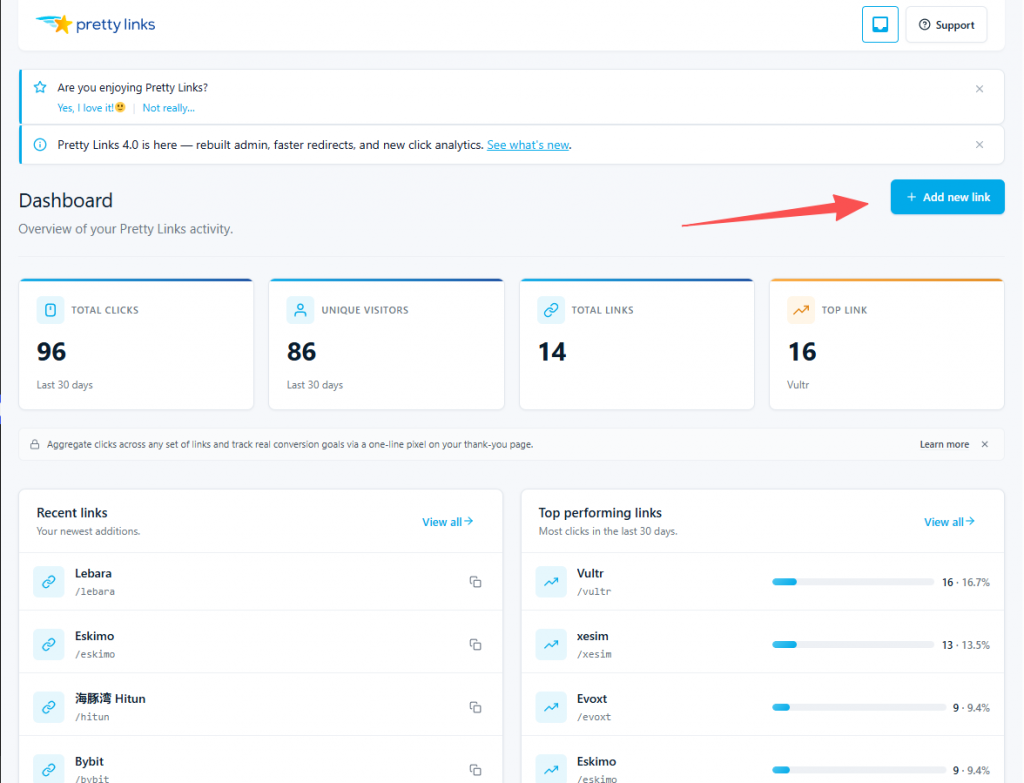Dismiss the 'Are you enjoying Pretty Links?' notice
This screenshot has height=783, width=1024.
click(x=979, y=89)
